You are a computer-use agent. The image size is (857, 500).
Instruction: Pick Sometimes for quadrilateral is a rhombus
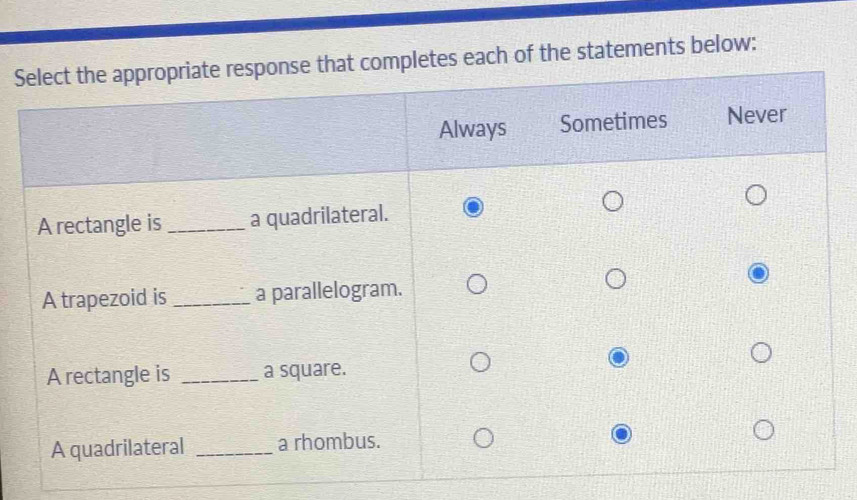[622, 435]
